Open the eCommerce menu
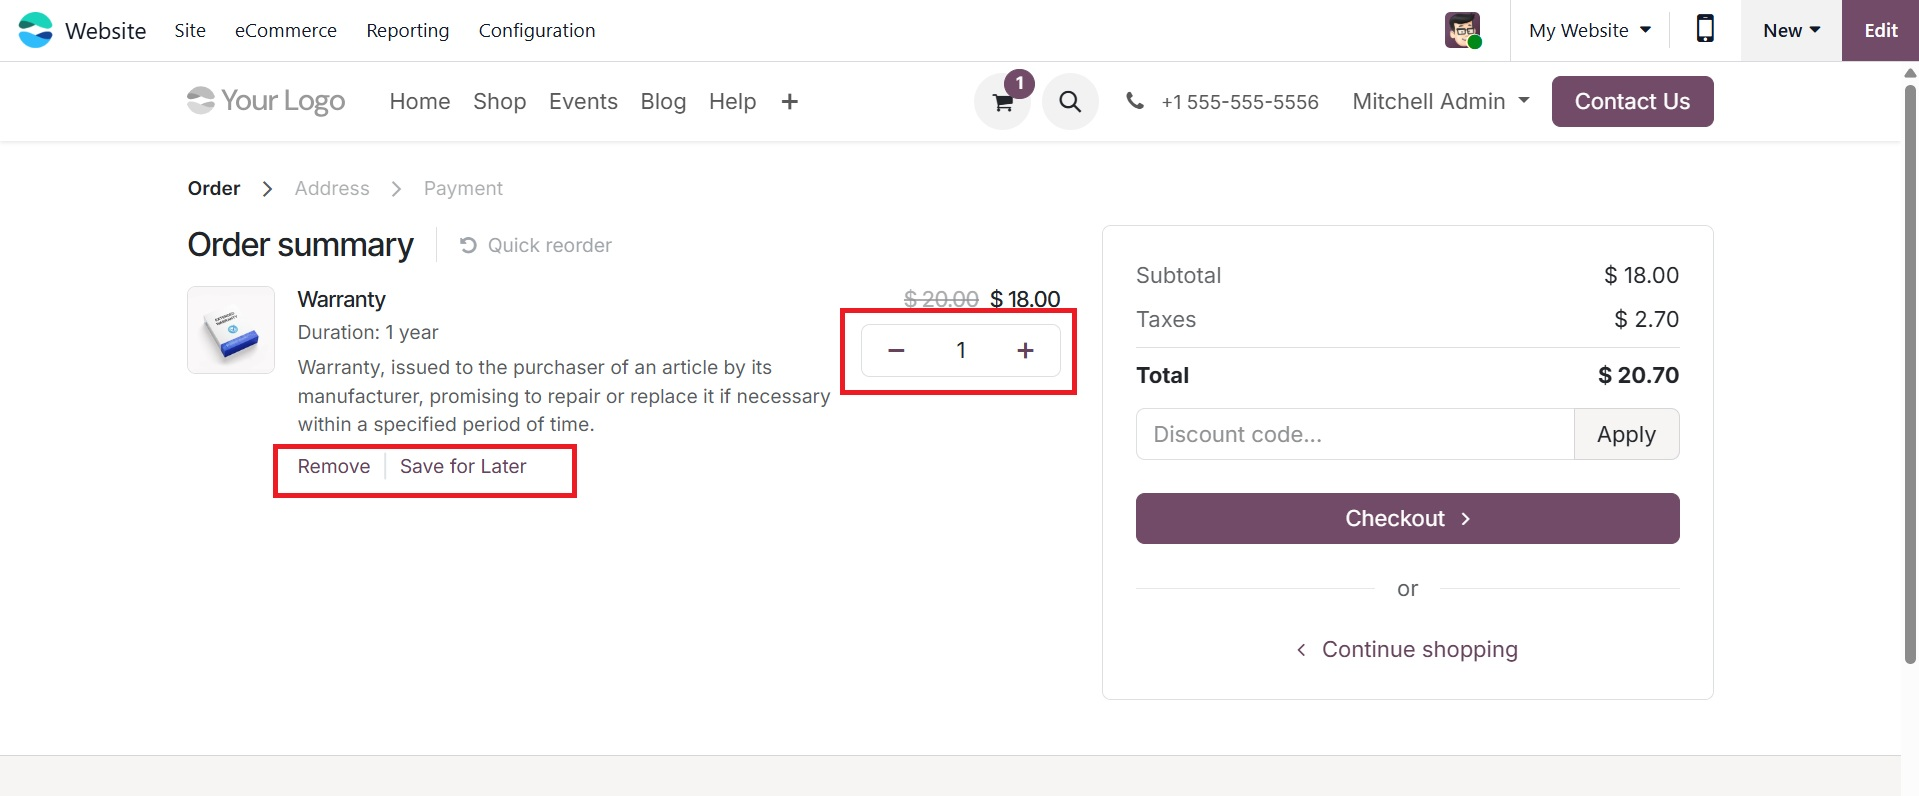 pyautogui.click(x=286, y=30)
